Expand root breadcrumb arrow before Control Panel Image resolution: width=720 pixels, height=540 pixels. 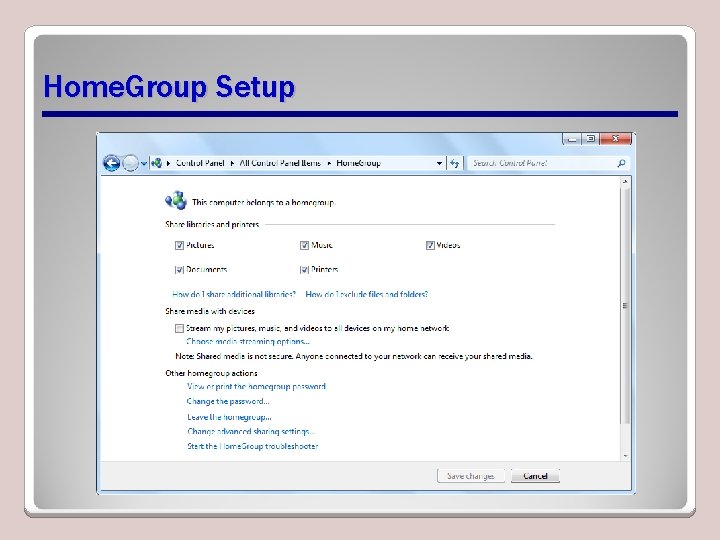[169, 163]
